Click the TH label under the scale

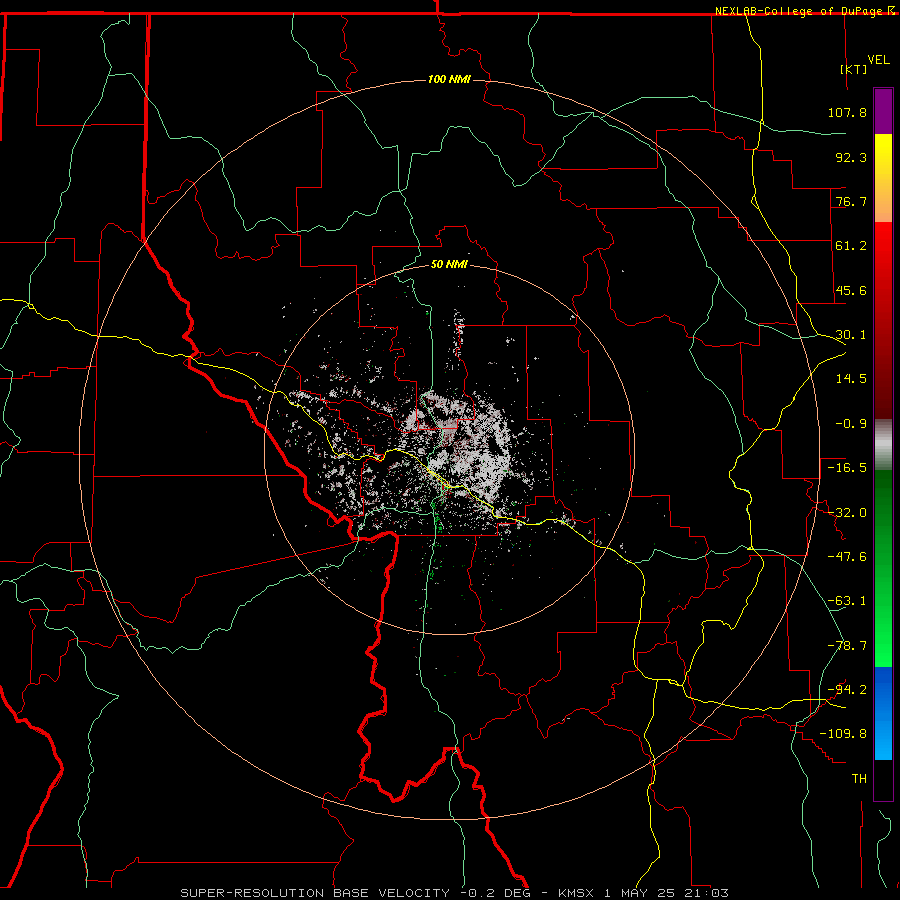[859, 779]
